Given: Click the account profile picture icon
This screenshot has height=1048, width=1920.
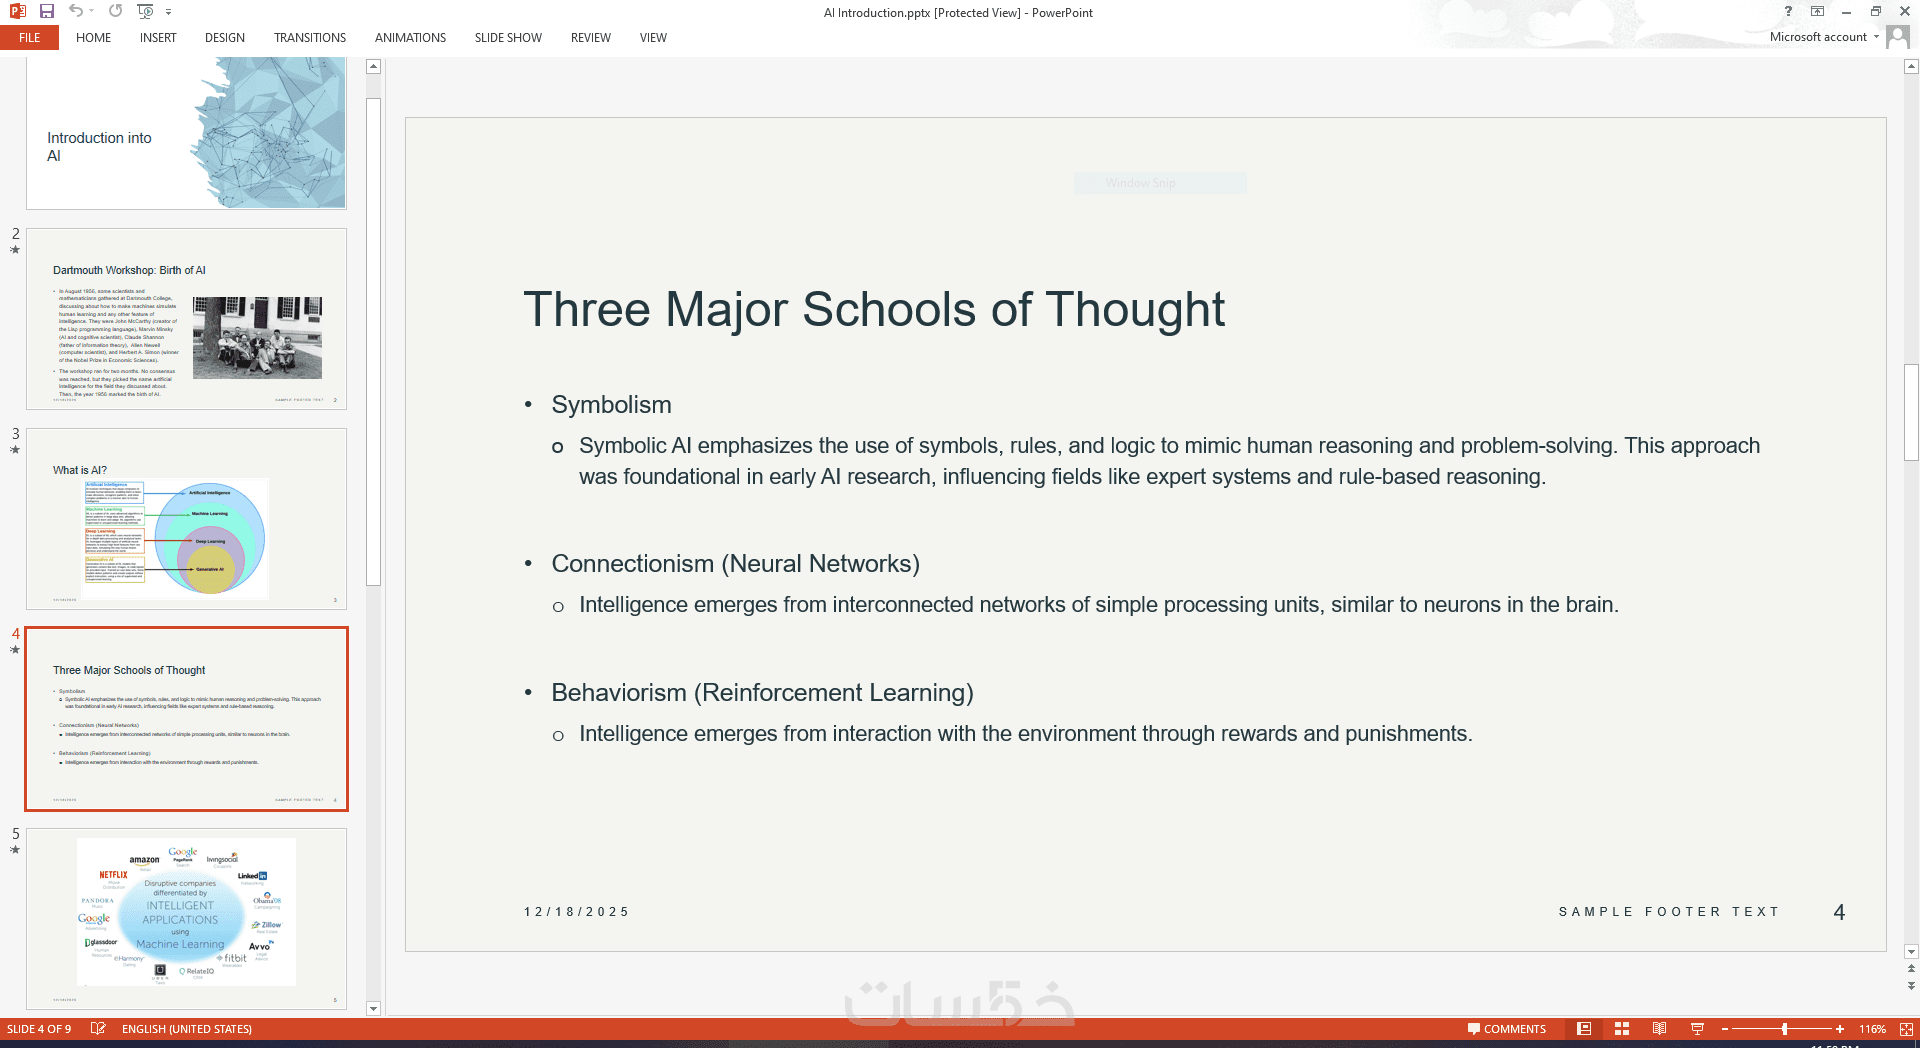Looking at the screenshot, I should tap(1898, 37).
